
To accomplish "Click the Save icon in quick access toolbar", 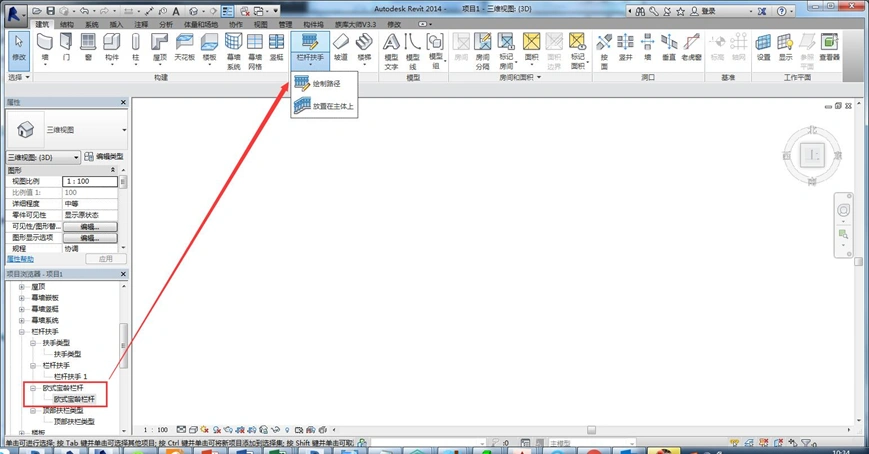I will click(50, 11).
